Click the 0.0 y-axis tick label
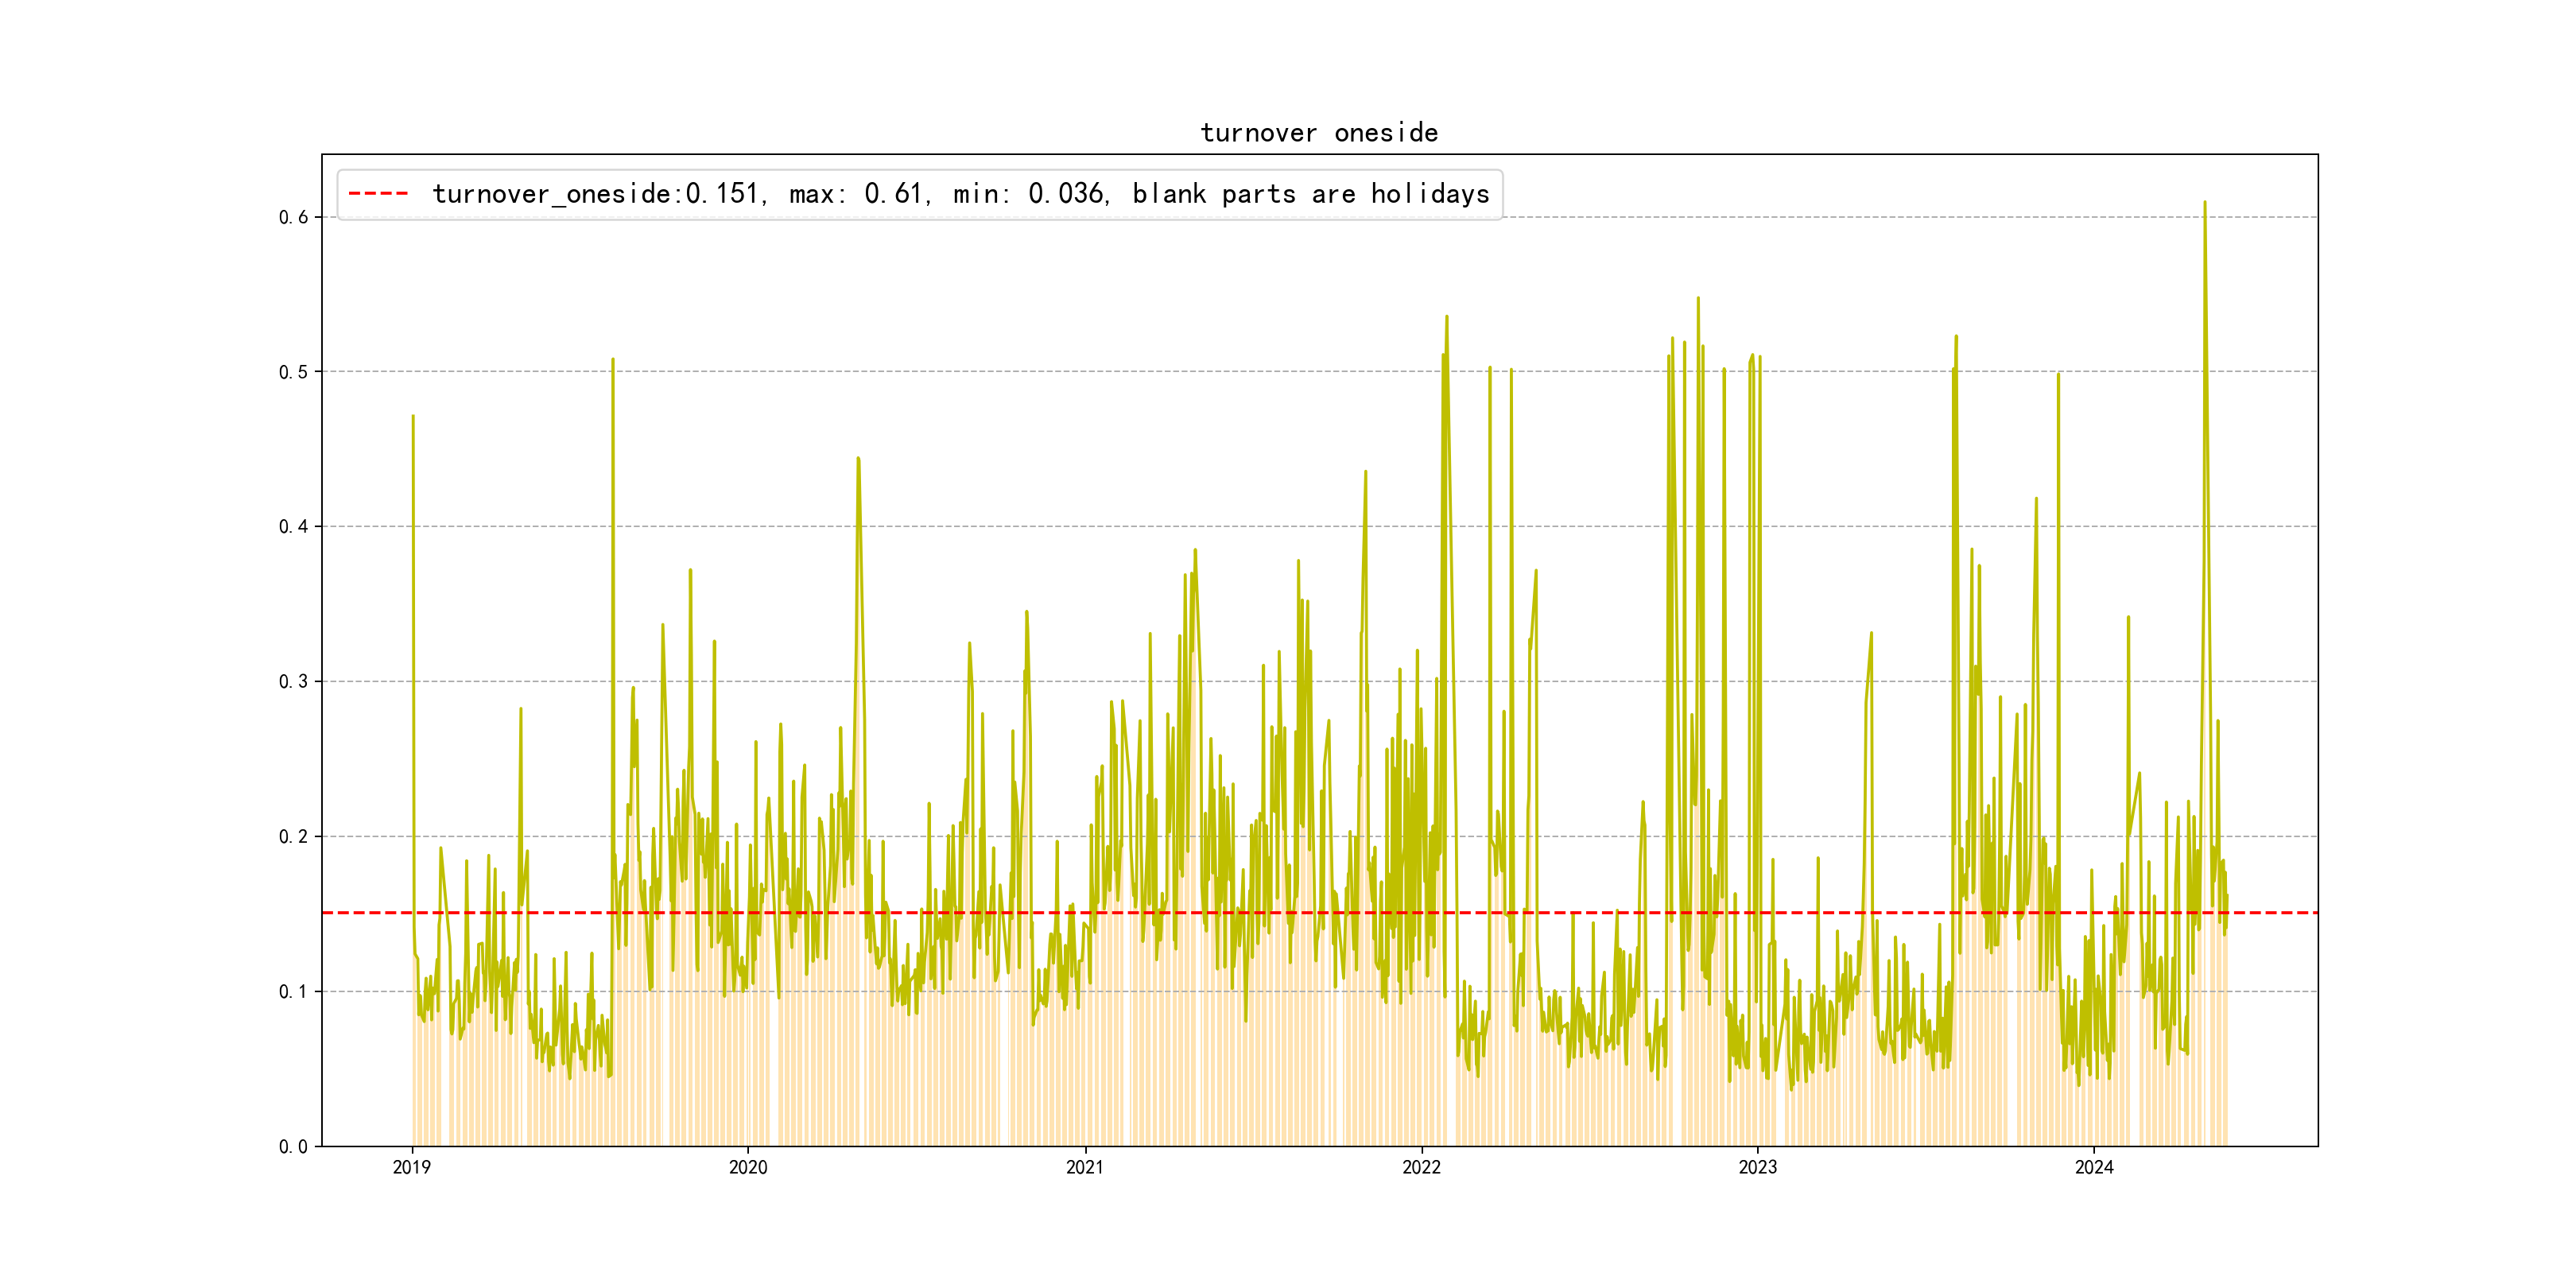 pos(293,1147)
